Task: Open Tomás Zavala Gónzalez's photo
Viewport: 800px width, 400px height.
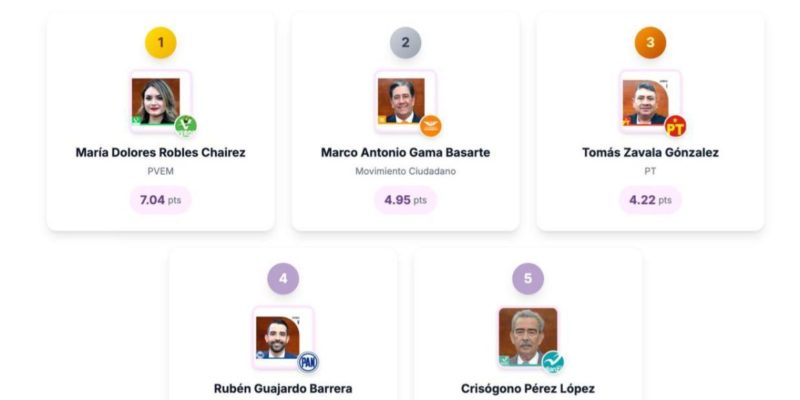Action: click(x=645, y=100)
